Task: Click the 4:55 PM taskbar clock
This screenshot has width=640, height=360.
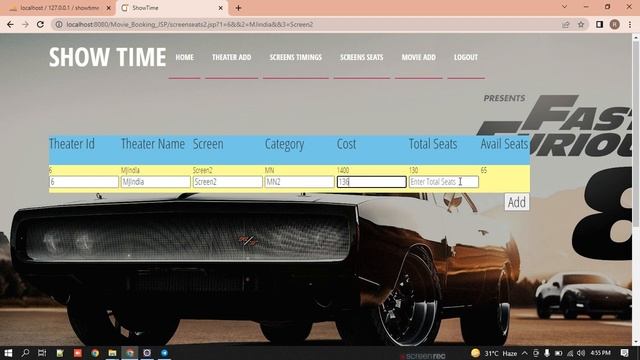Action: [600, 353]
